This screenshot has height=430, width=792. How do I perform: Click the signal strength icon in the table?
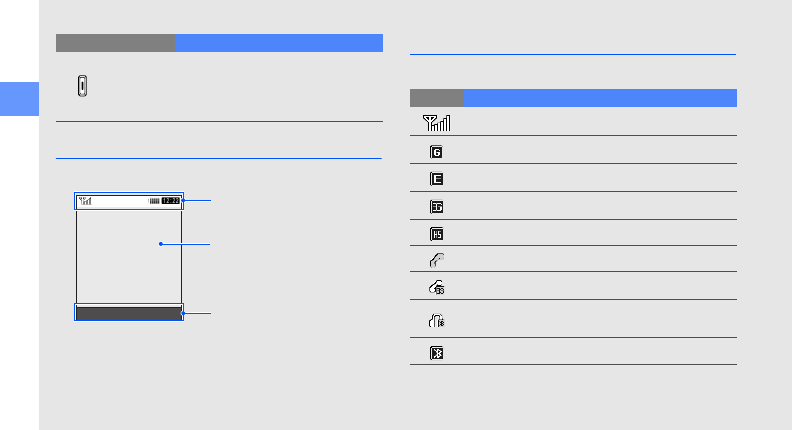437,123
